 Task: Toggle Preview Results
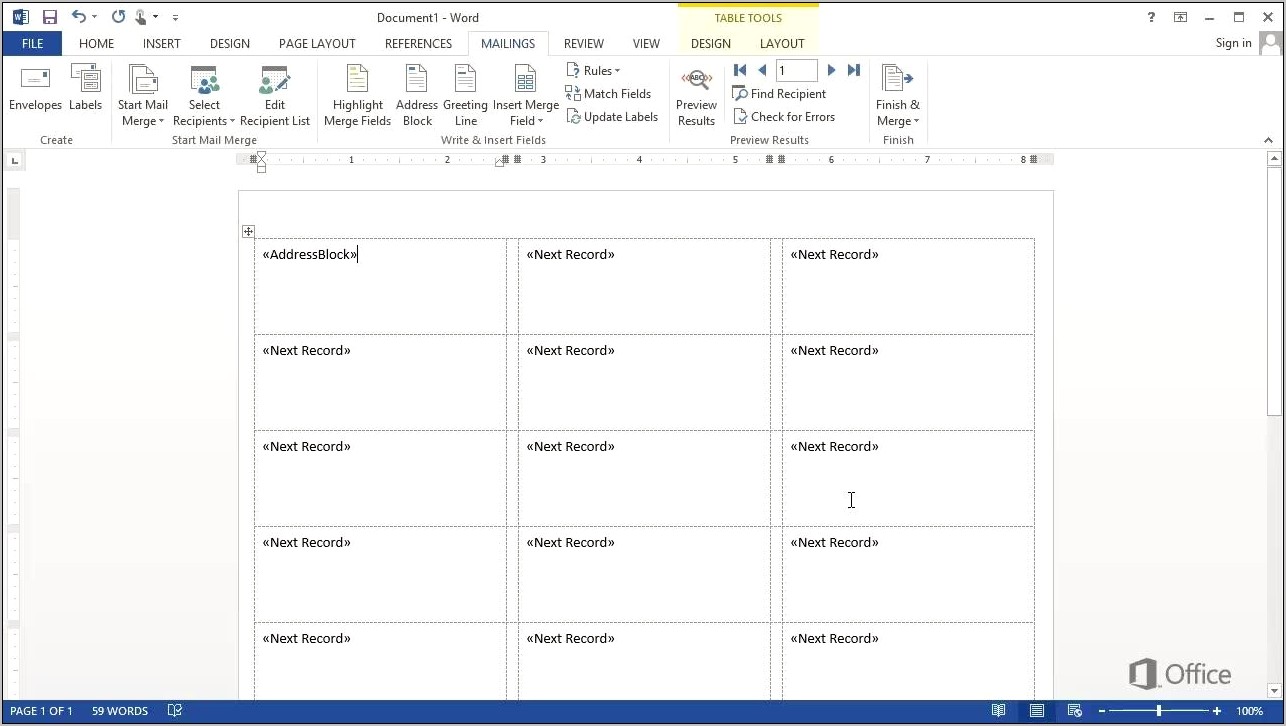click(696, 96)
